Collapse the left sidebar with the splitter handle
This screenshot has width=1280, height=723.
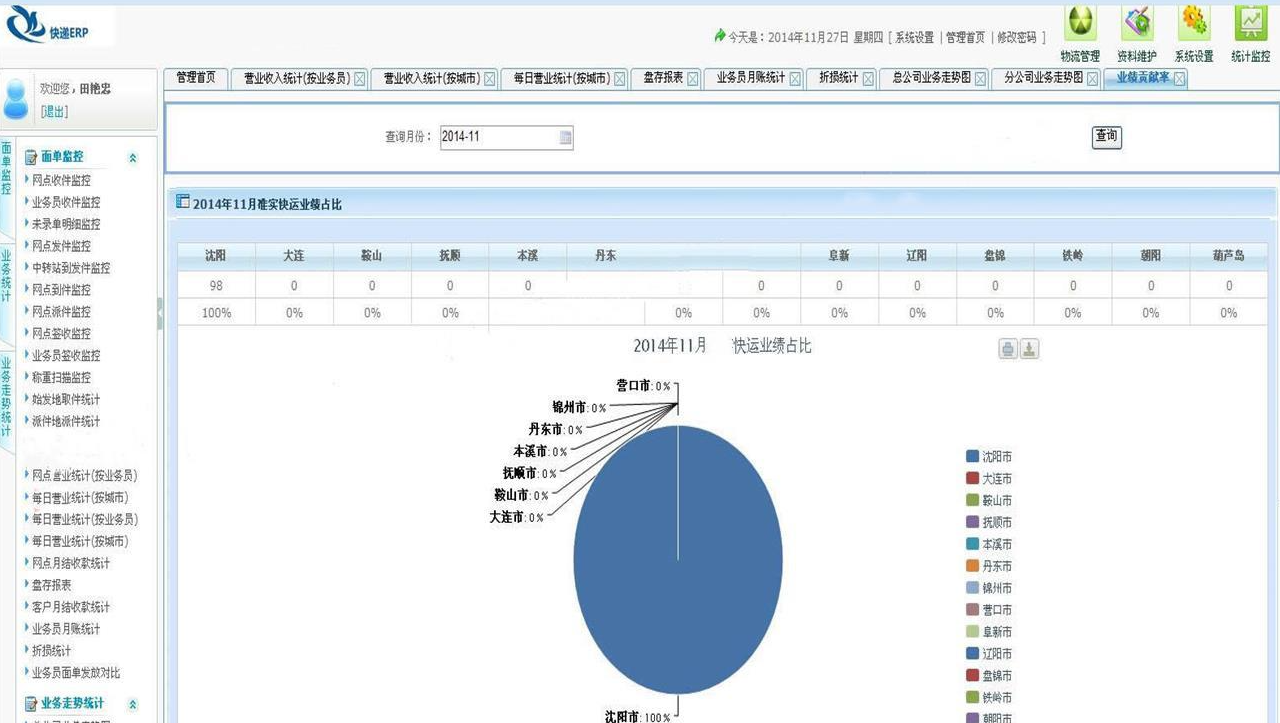coord(160,314)
